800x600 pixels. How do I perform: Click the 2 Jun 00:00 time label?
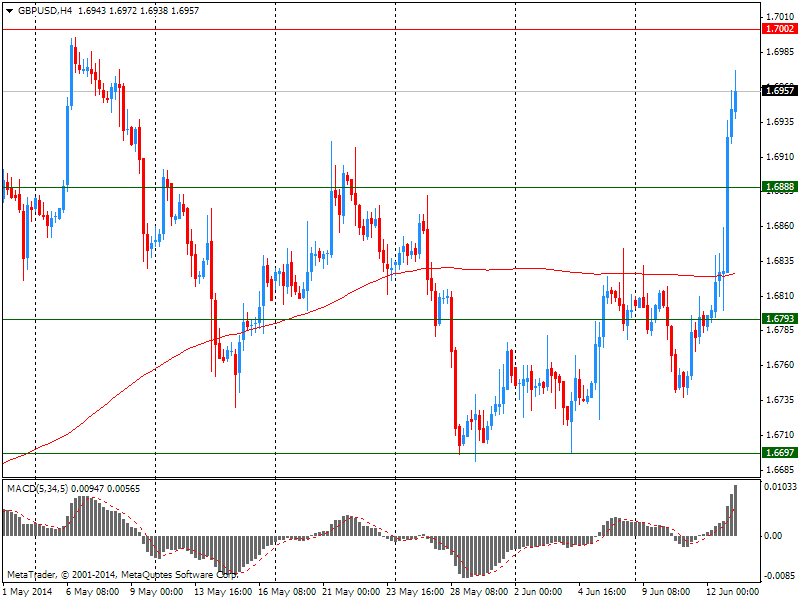tap(538, 592)
